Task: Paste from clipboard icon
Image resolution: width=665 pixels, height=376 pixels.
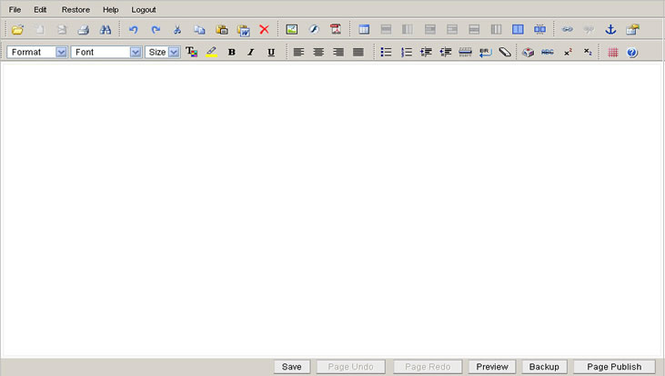Action: tap(221, 30)
